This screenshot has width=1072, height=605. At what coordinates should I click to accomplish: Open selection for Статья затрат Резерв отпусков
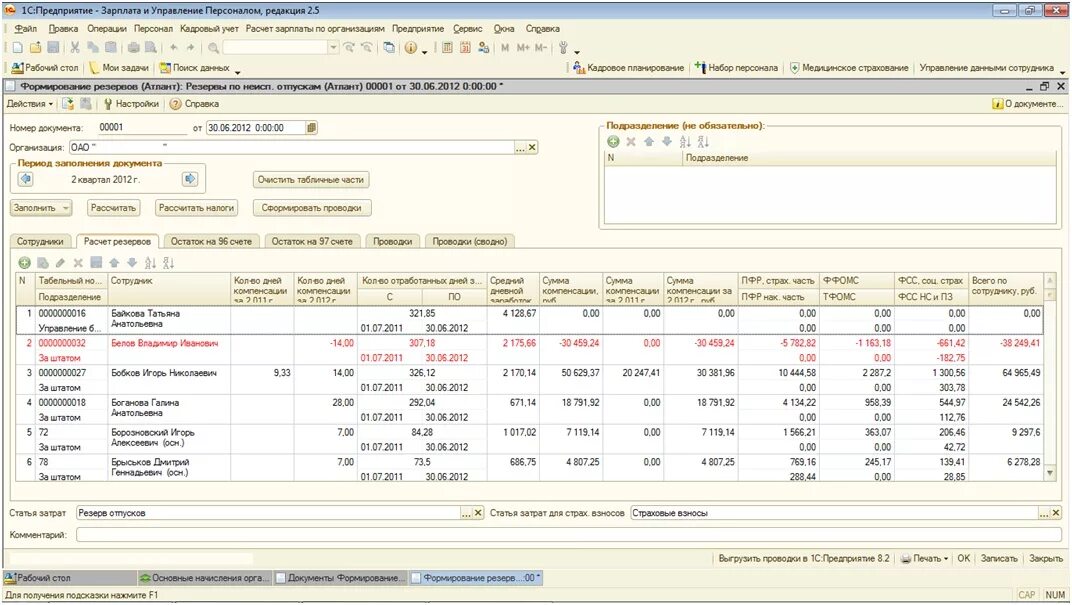466,513
